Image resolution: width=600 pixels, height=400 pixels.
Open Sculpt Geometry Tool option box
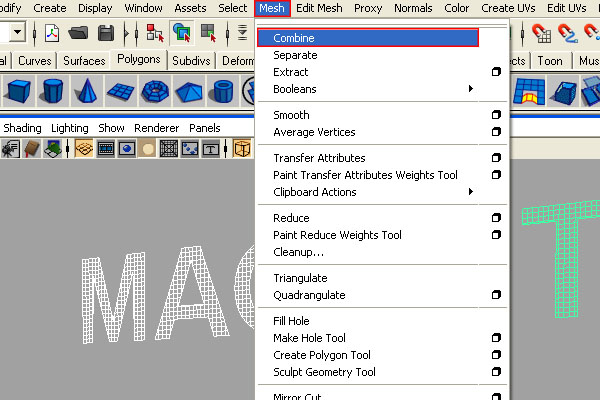pos(496,371)
